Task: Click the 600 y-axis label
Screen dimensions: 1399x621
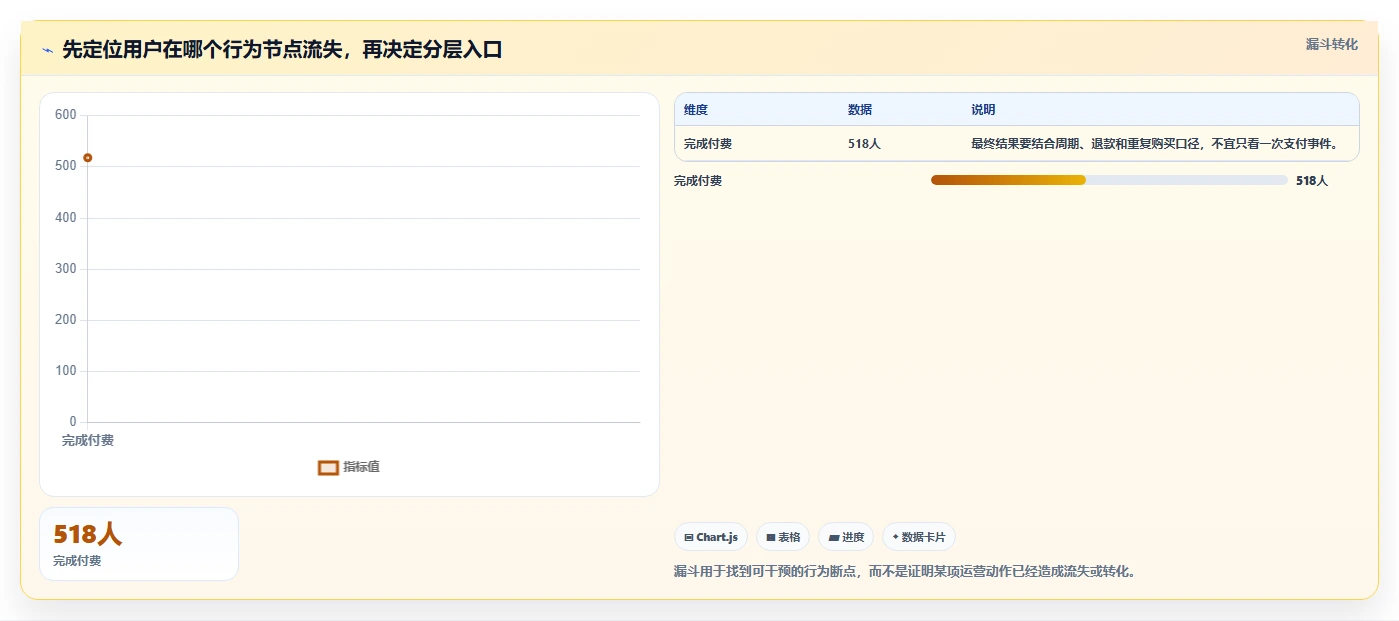Action: [66, 115]
